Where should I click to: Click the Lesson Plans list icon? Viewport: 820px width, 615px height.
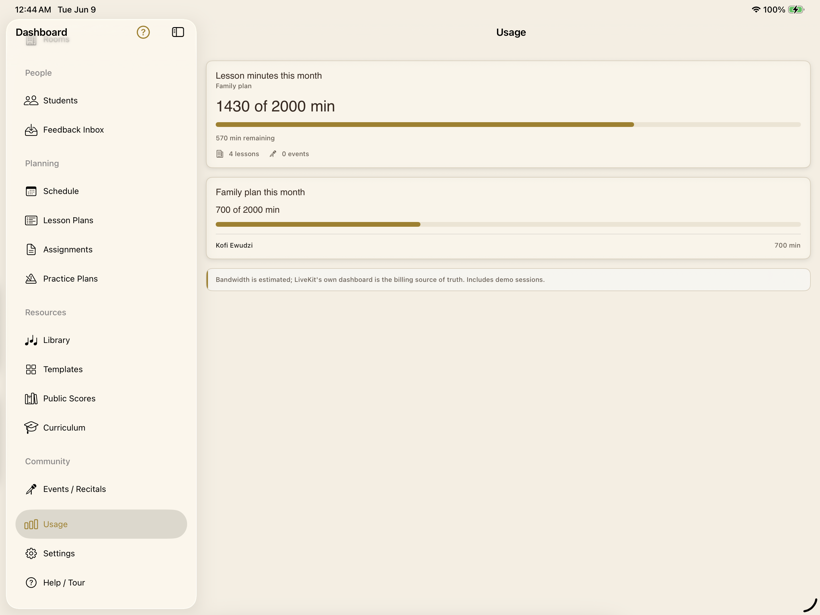31,220
